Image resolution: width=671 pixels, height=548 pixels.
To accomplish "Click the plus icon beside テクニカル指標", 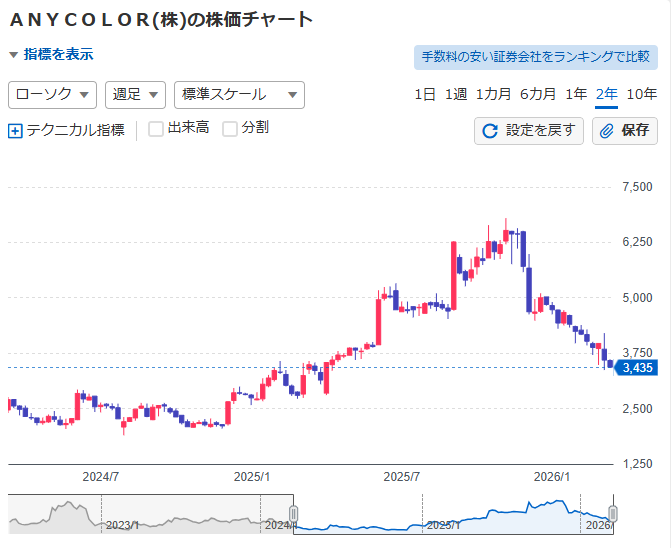I will 15,130.
